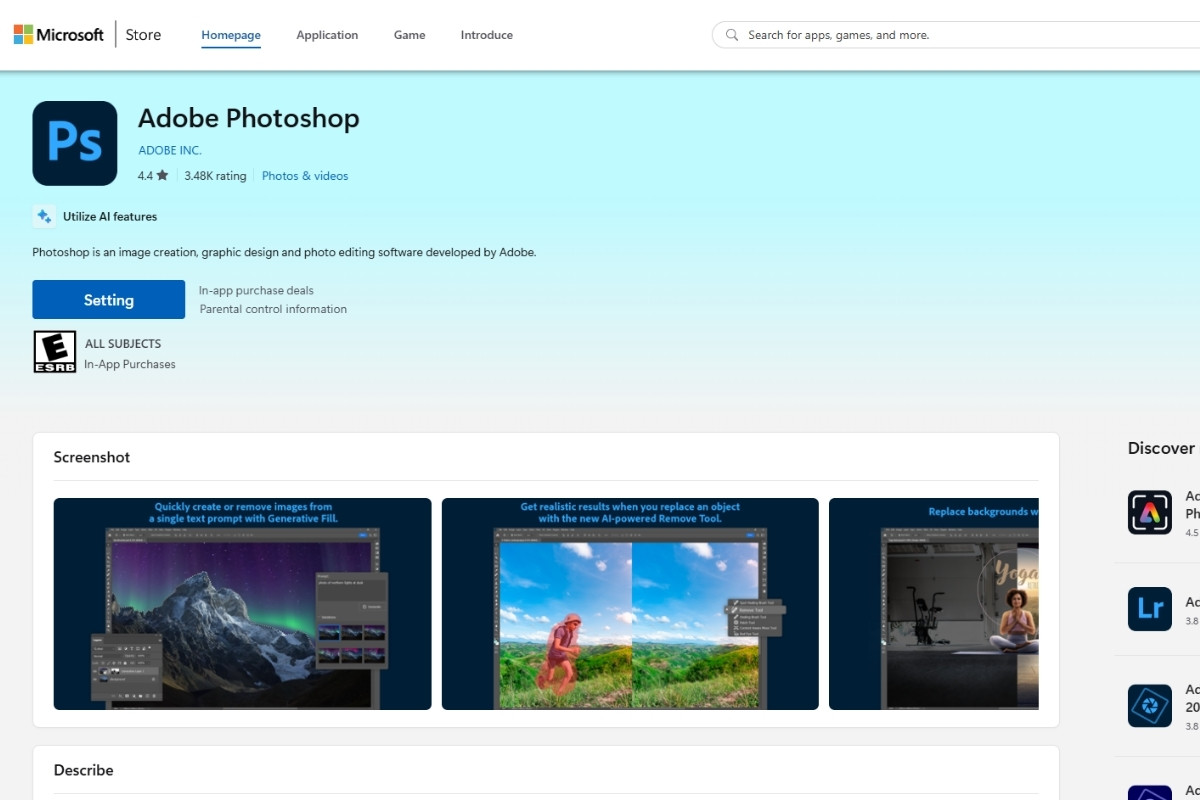Click the Microsoft logo in header

click(58, 35)
